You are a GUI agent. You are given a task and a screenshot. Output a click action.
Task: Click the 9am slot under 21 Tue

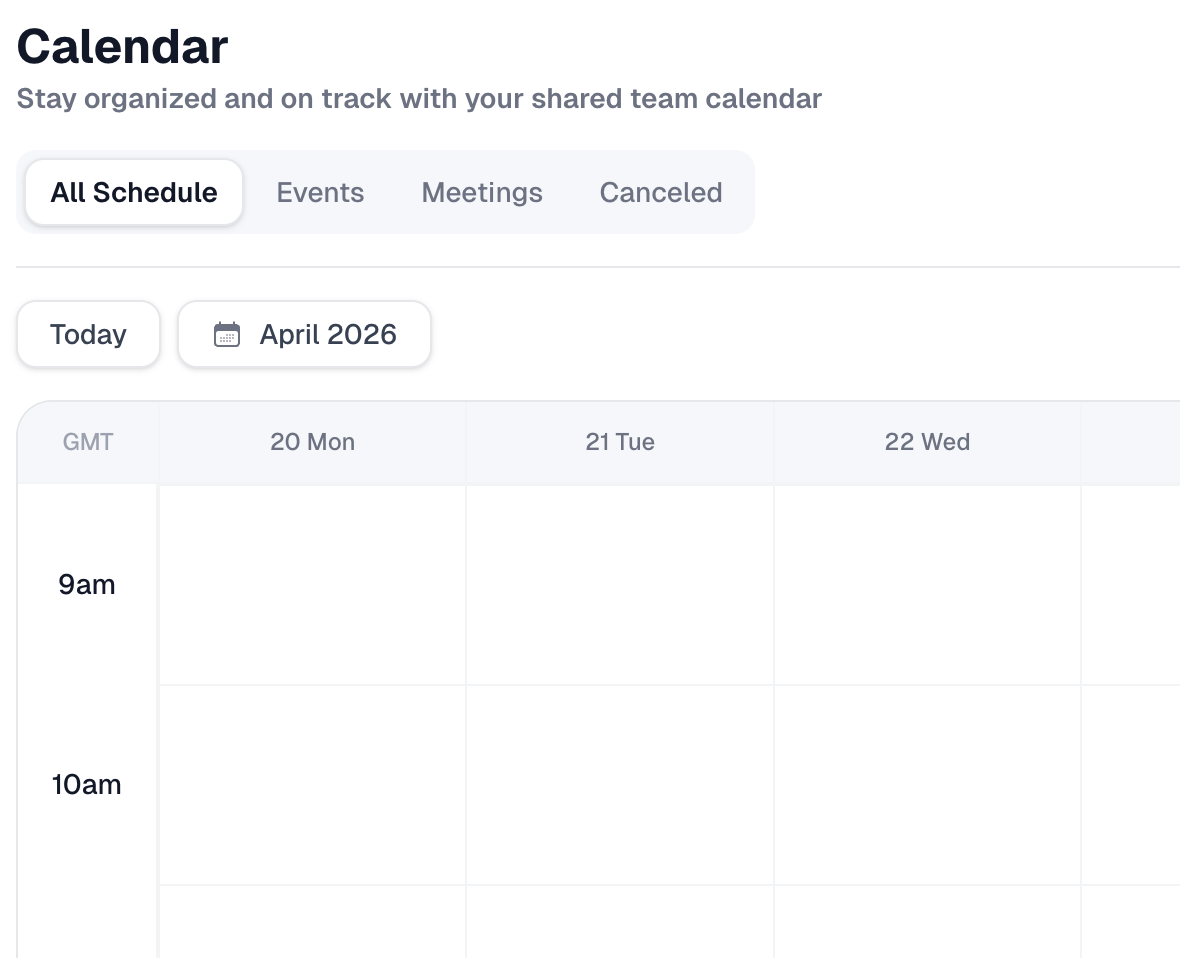[620, 584]
